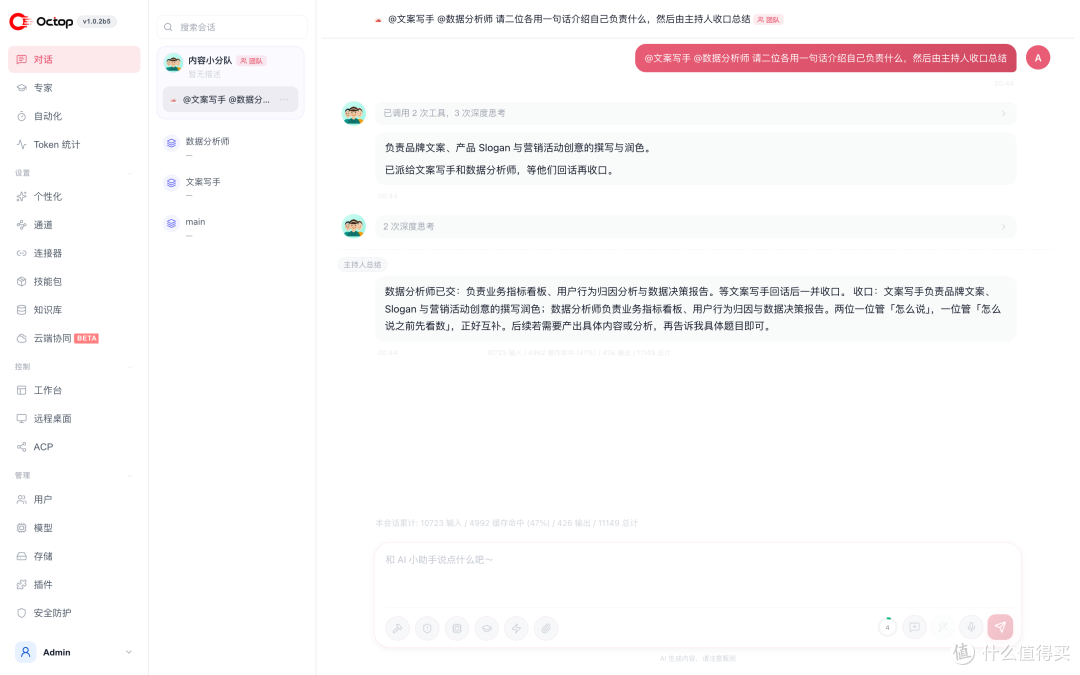Click the Octop logo

click(41, 21)
